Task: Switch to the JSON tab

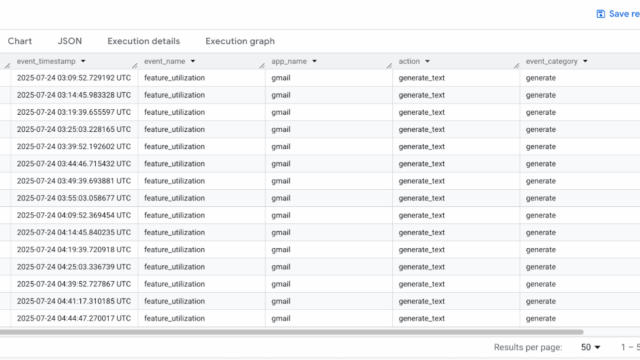Action: coord(69,41)
